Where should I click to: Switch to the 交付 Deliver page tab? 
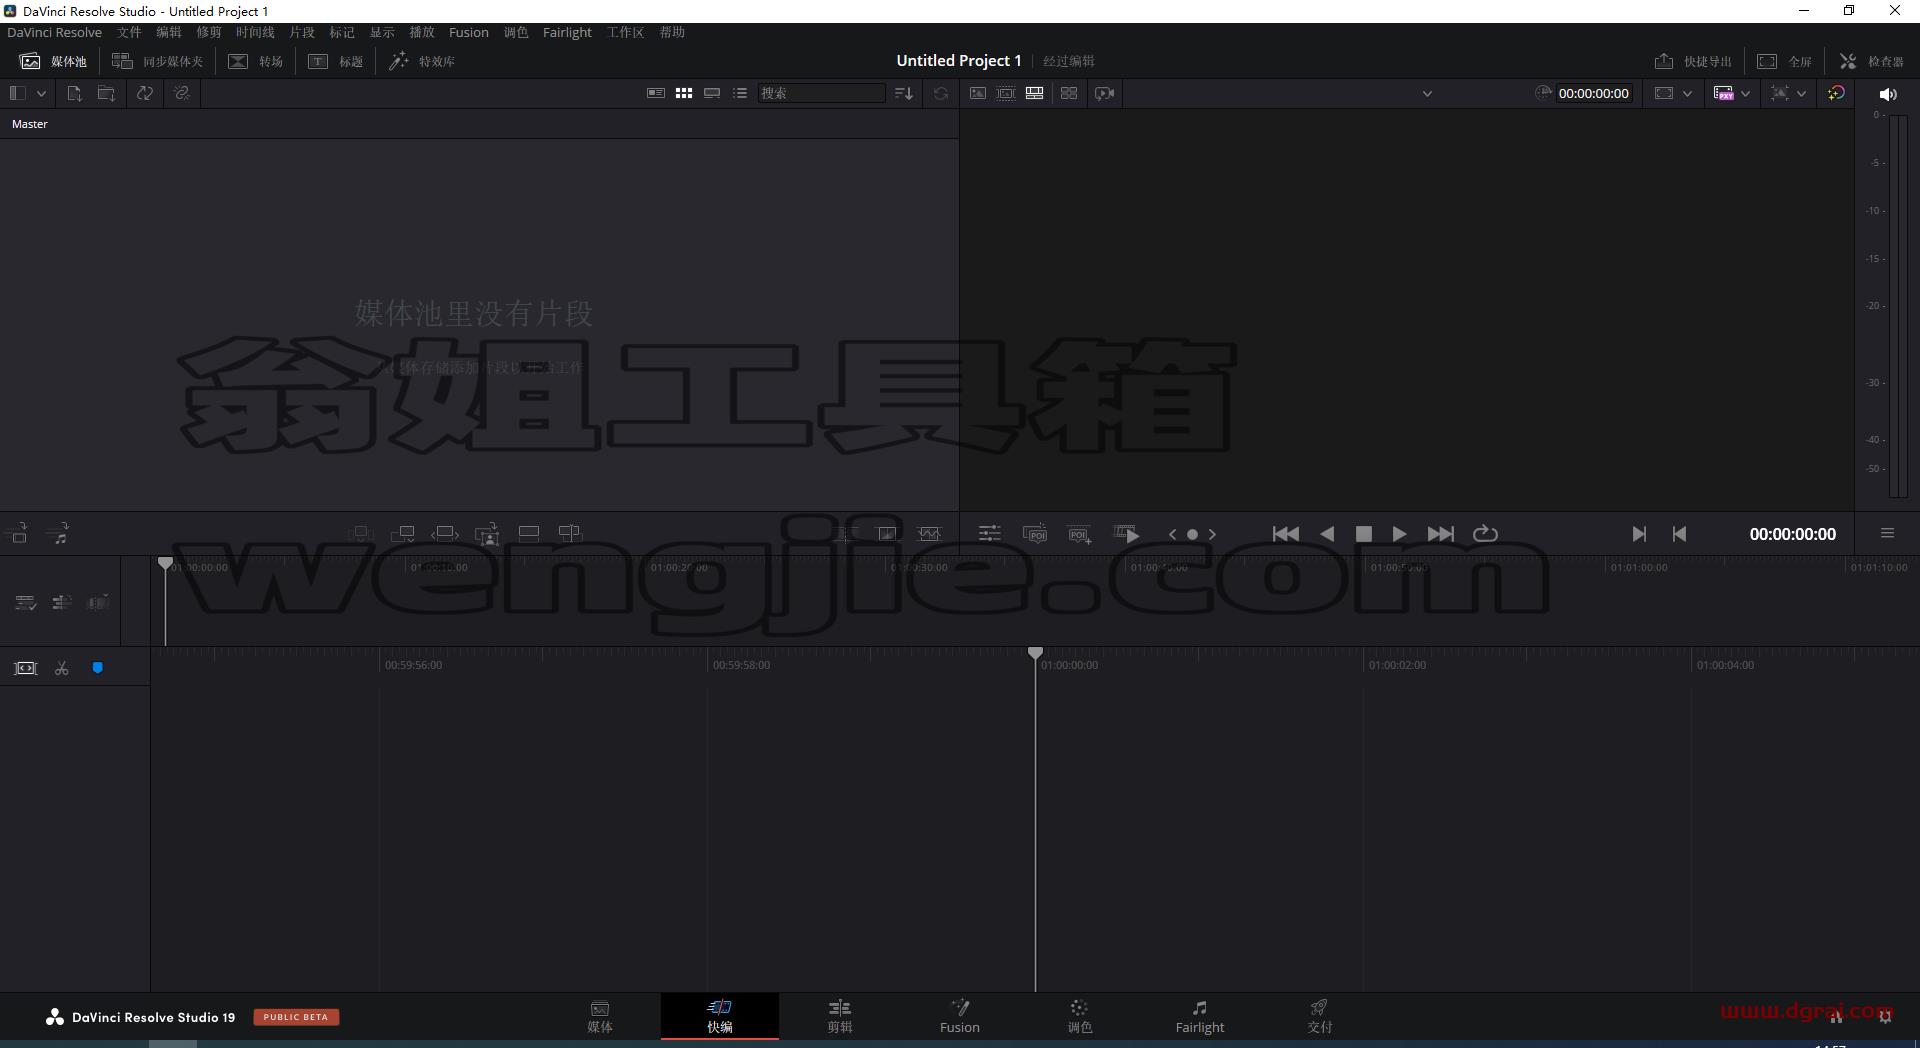[x=1319, y=1016]
